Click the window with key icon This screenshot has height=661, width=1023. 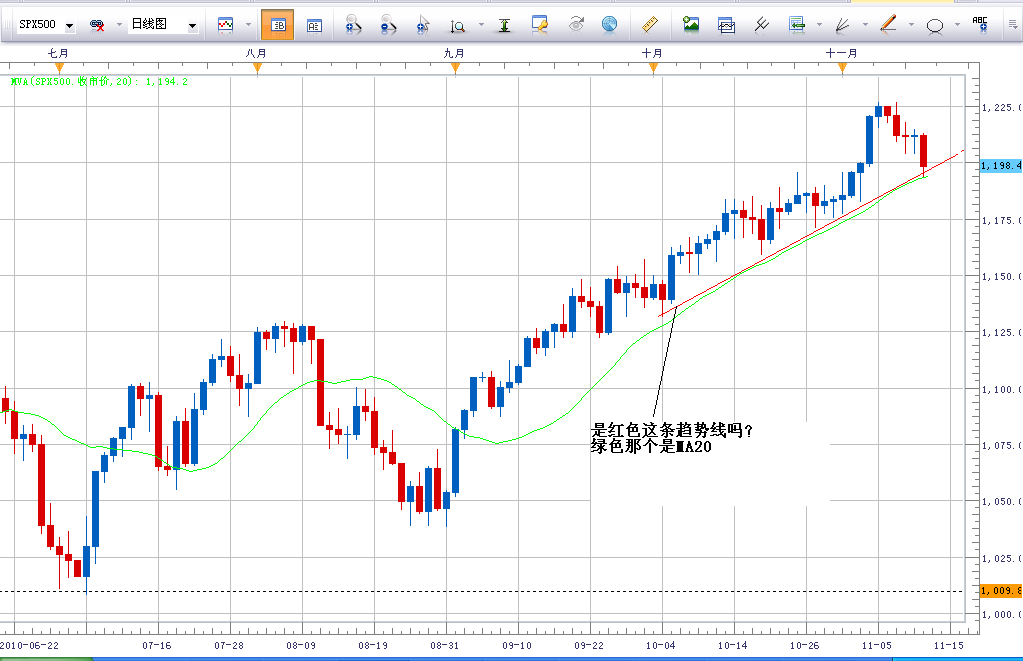point(540,25)
